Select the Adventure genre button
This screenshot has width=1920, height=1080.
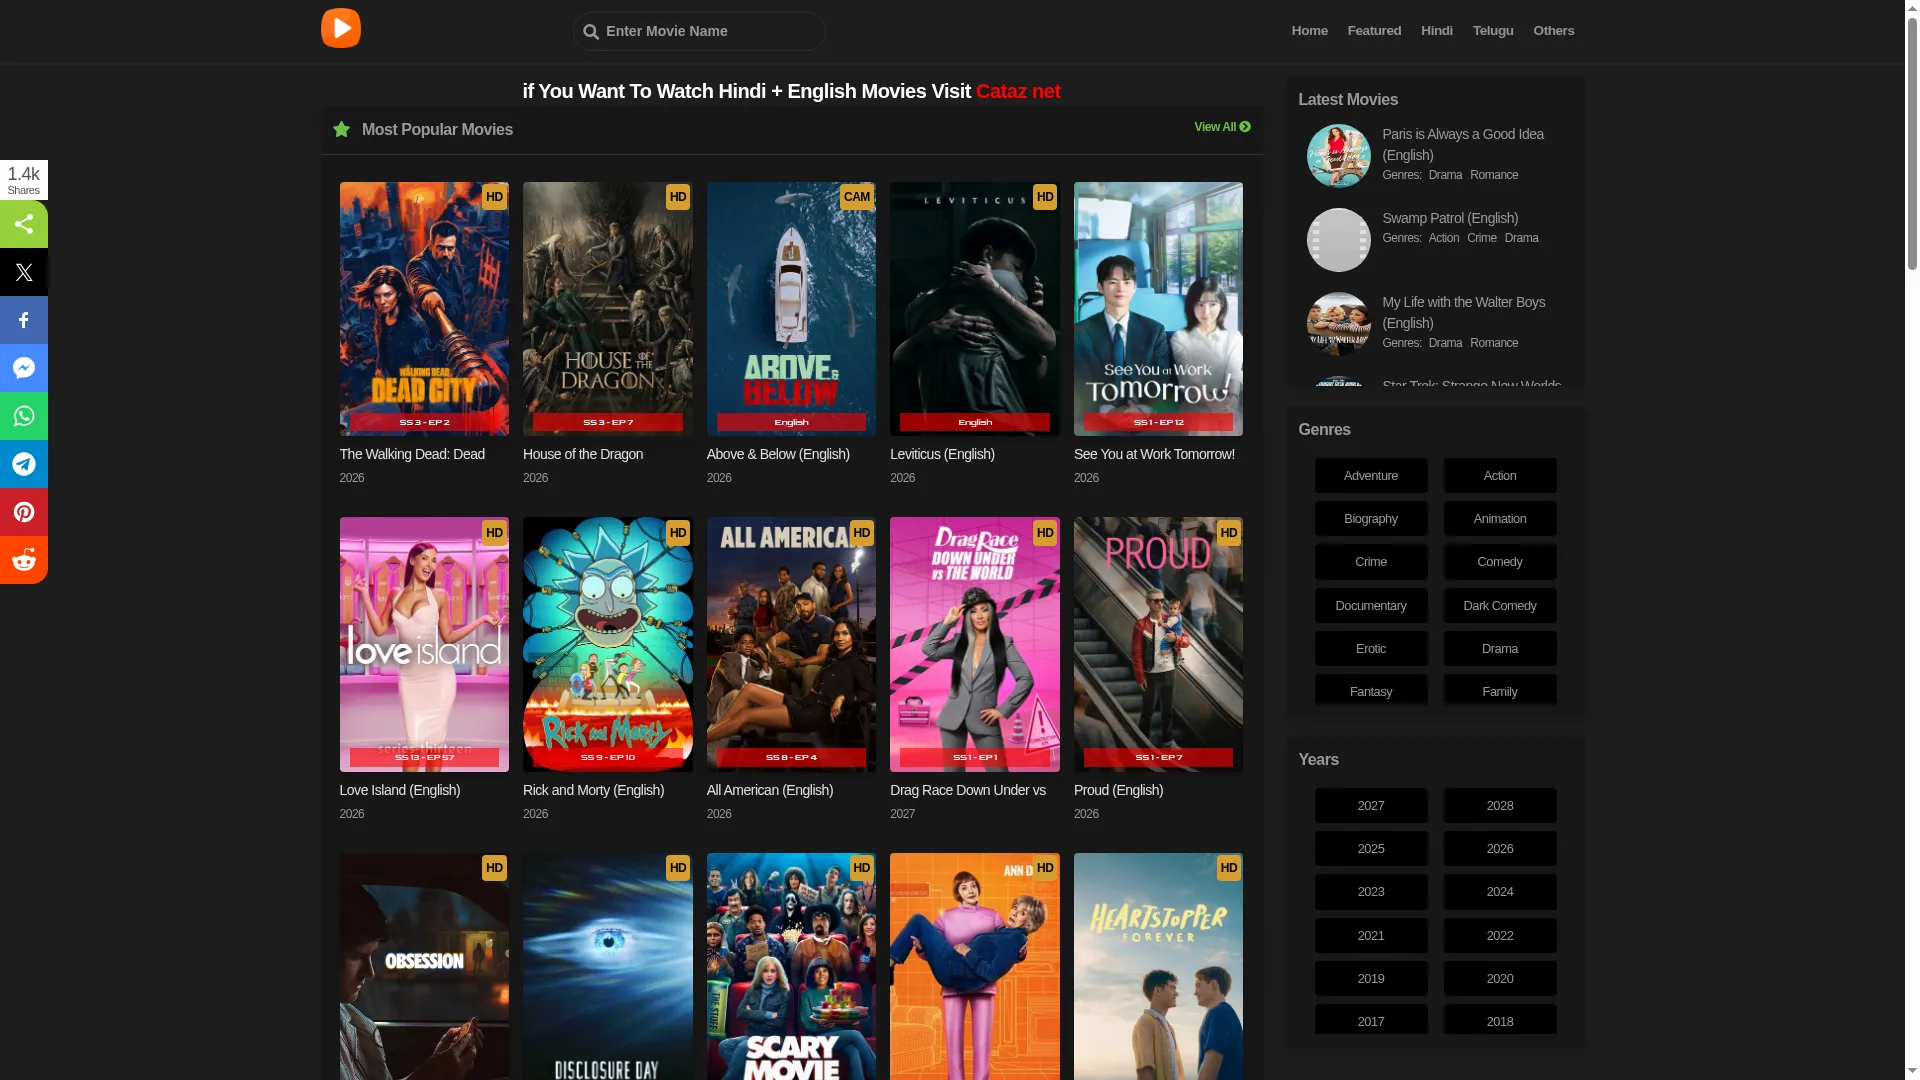1371,476
